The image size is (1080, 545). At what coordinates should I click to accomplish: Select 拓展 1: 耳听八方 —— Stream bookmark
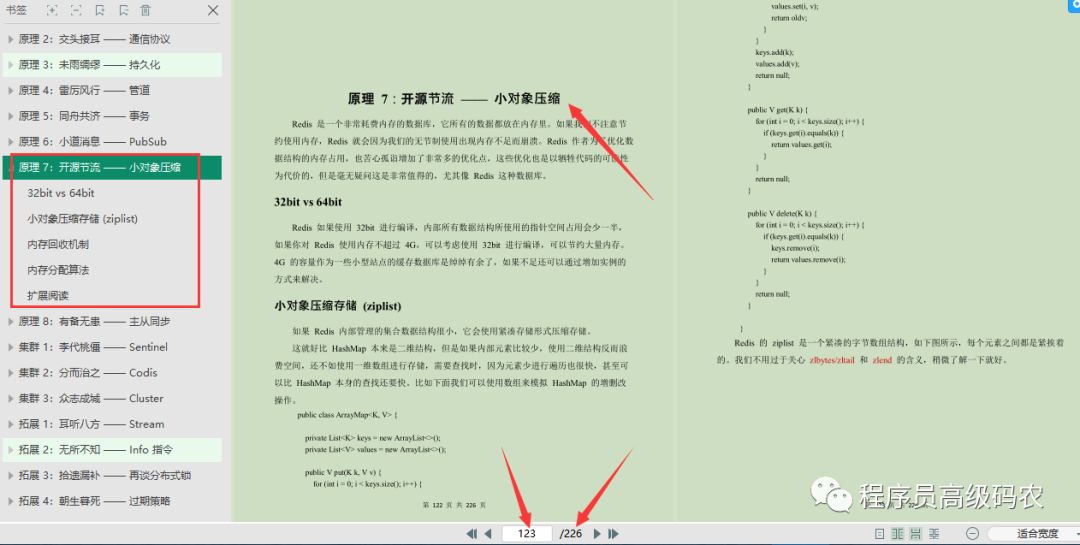point(91,424)
